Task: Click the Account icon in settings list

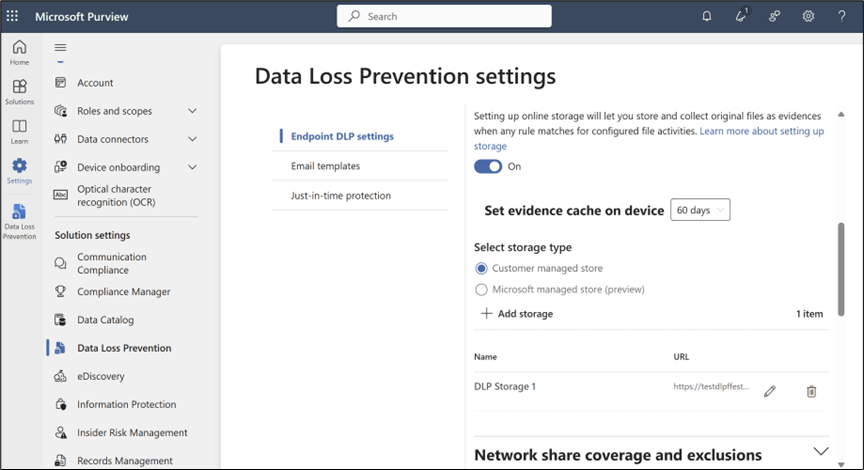Action: (61, 83)
